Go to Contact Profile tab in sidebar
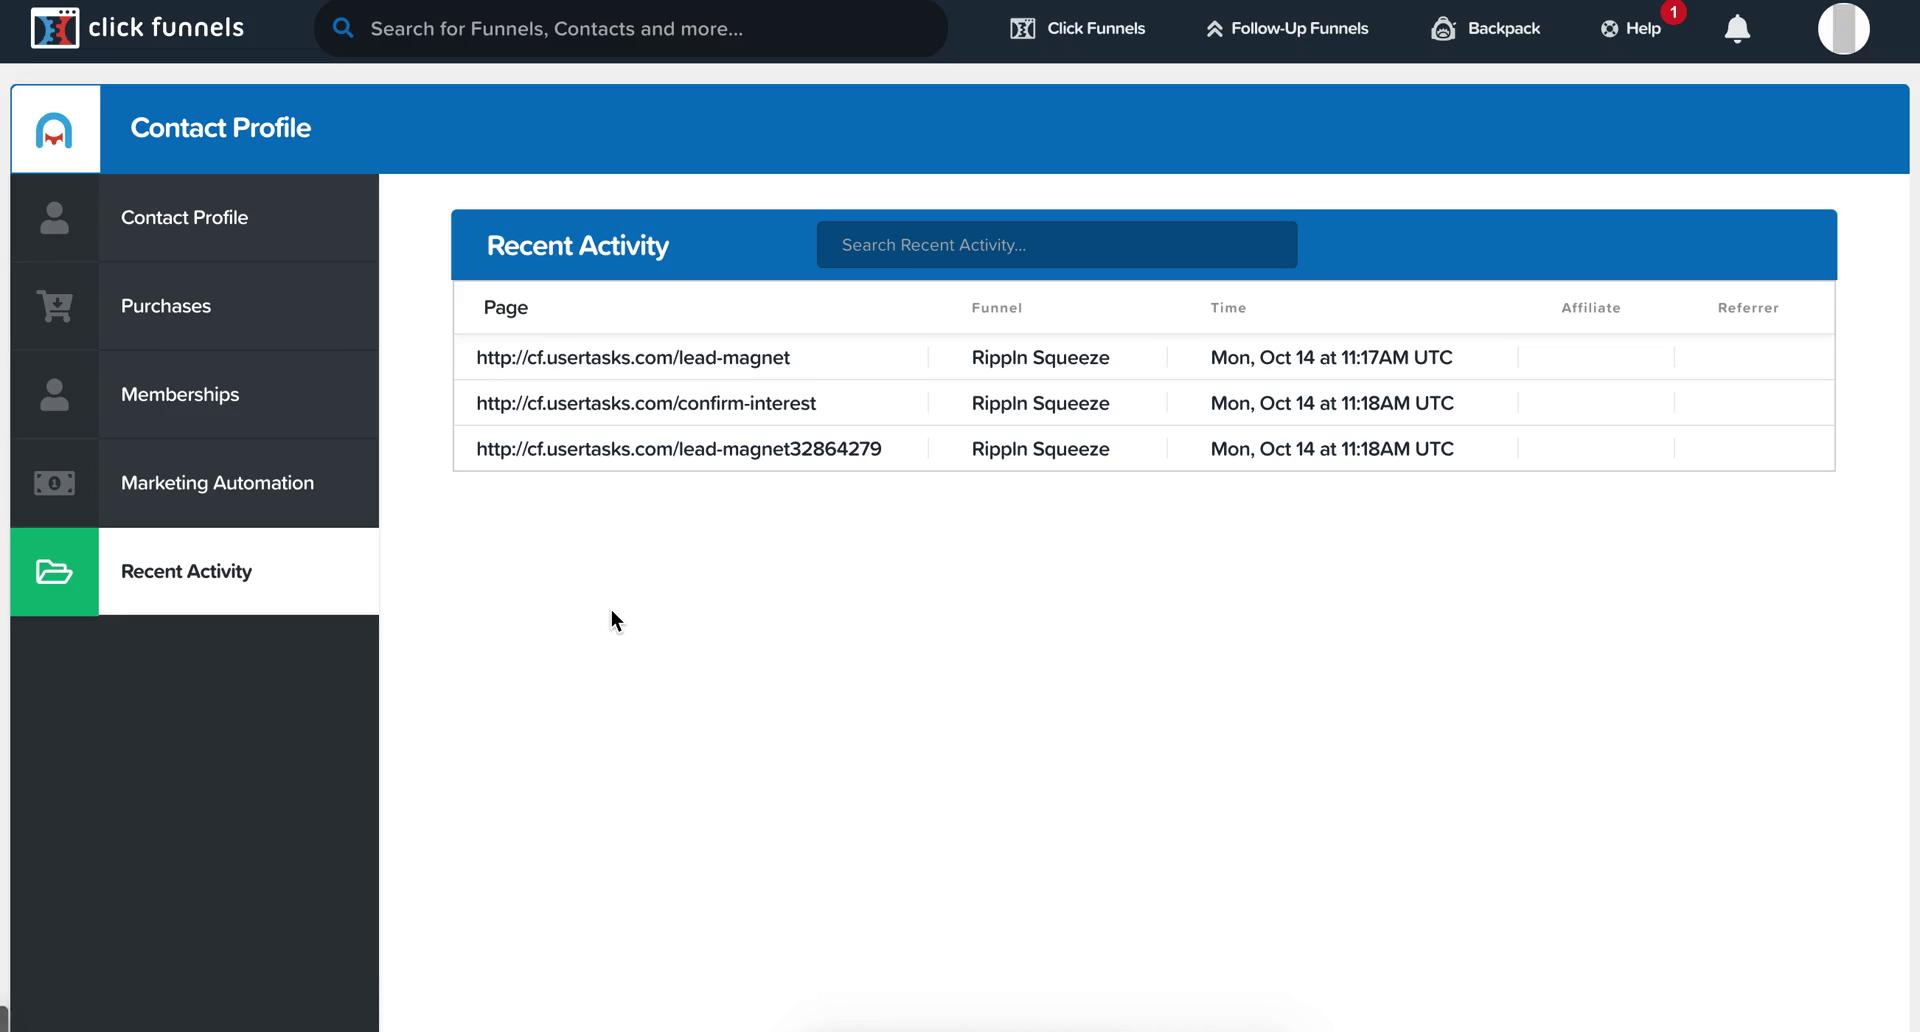1920x1032 pixels. point(195,218)
